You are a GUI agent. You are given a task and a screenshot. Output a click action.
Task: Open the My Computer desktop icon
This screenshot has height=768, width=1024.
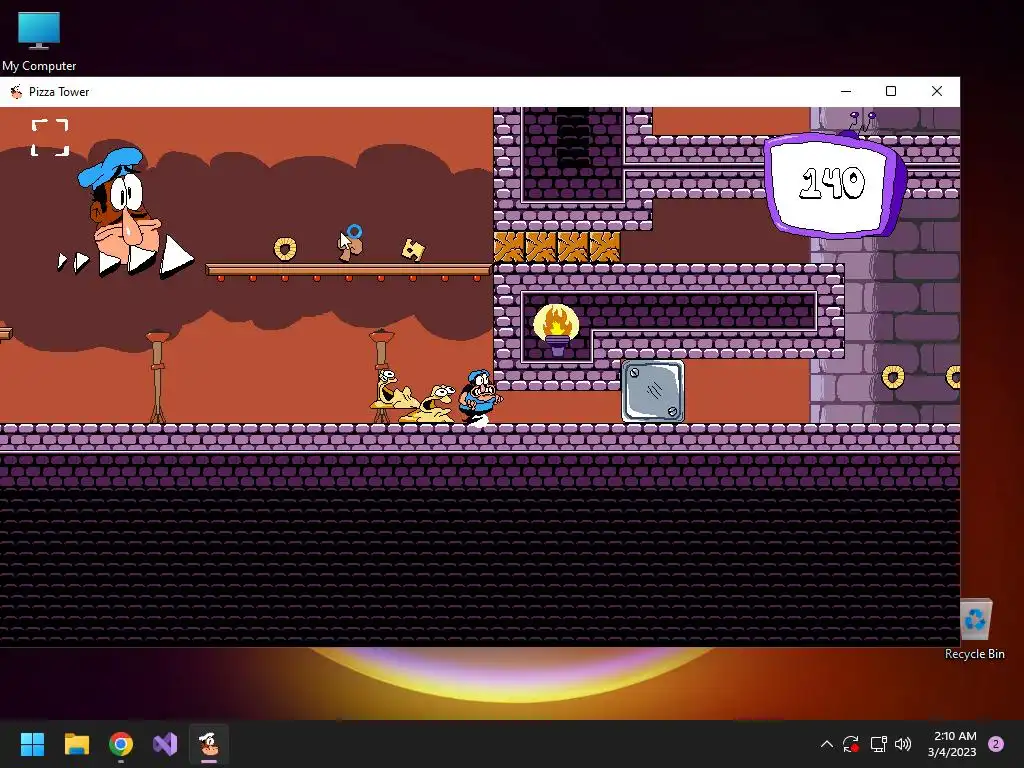point(39,41)
